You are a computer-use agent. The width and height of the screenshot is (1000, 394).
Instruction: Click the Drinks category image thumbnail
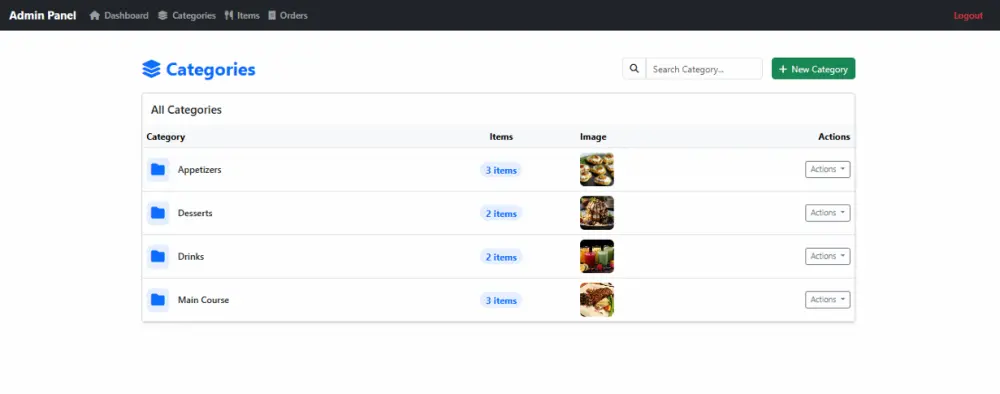(x=597, y=256)
